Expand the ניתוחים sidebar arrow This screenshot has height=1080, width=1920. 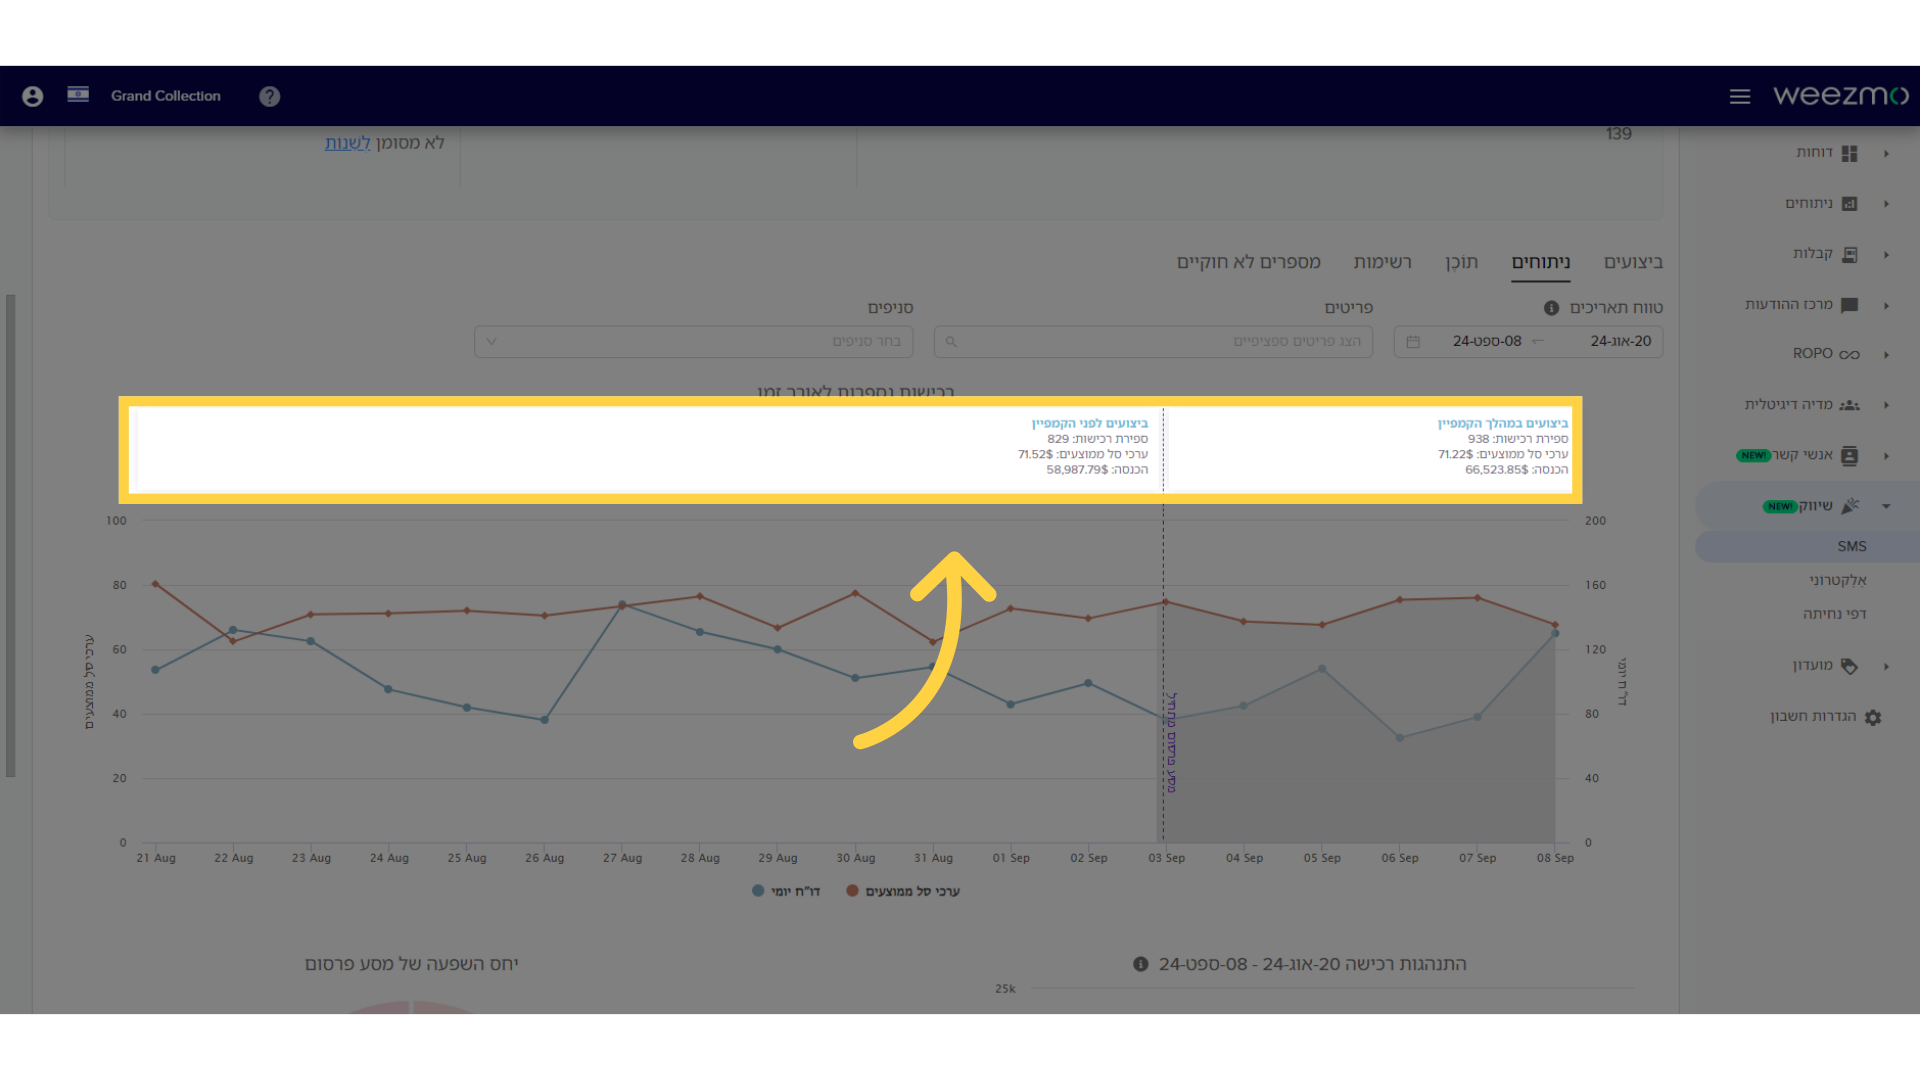(x=1886, y=204)
